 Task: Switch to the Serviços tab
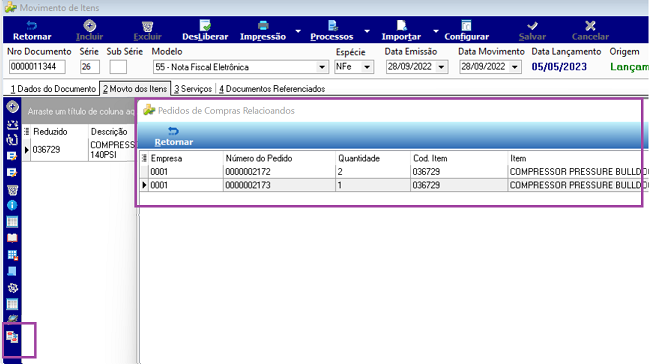point(193,89)
